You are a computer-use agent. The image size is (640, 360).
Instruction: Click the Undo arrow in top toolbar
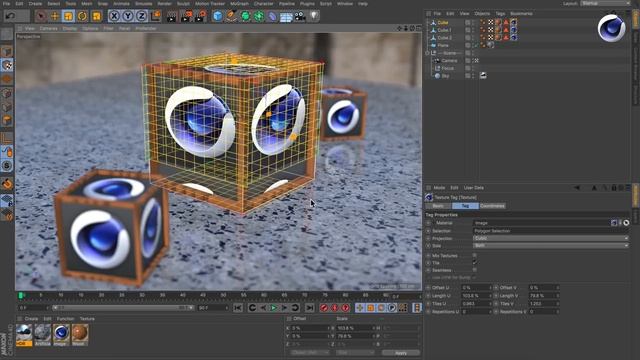pyautogui.click(x=11, y=16)
